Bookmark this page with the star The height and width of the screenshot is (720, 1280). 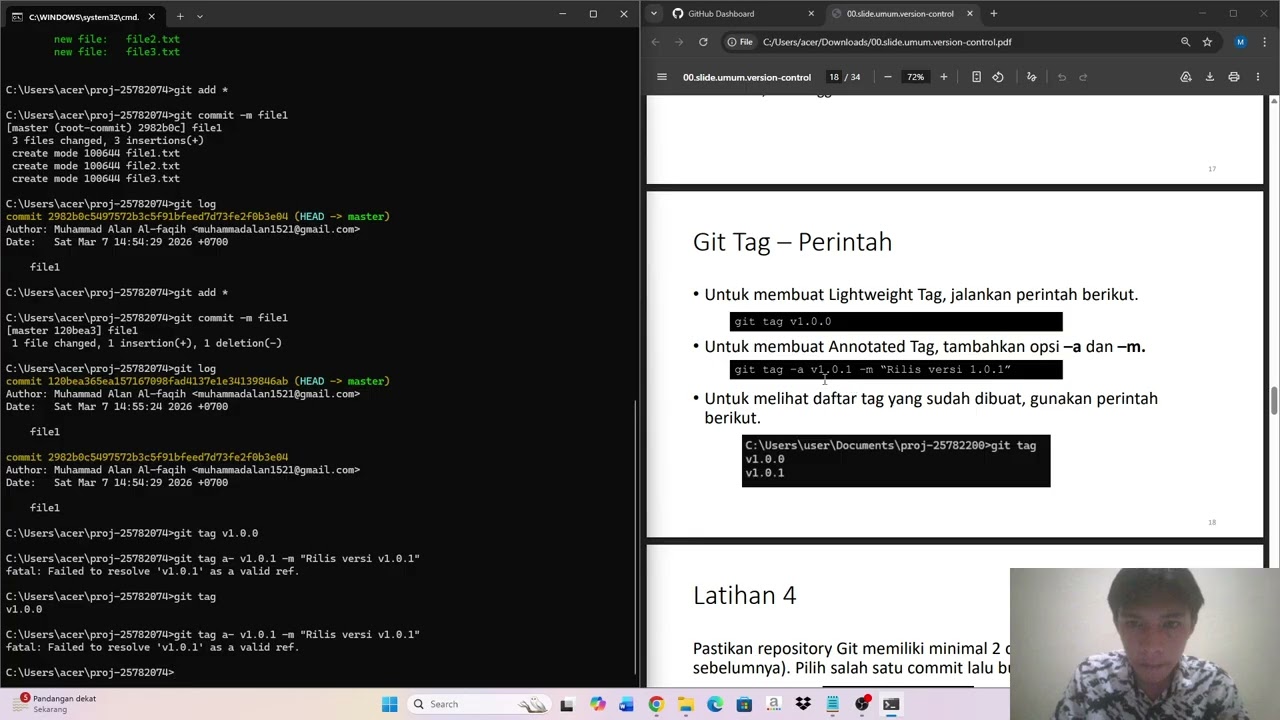point(1207,42)
